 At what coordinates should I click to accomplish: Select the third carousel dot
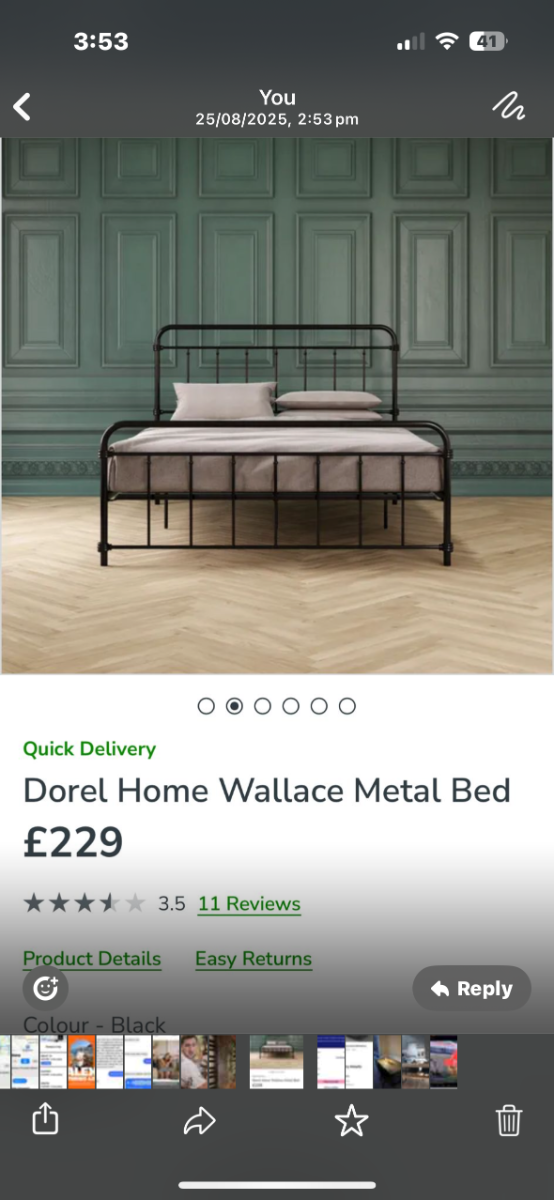[262, 706]
